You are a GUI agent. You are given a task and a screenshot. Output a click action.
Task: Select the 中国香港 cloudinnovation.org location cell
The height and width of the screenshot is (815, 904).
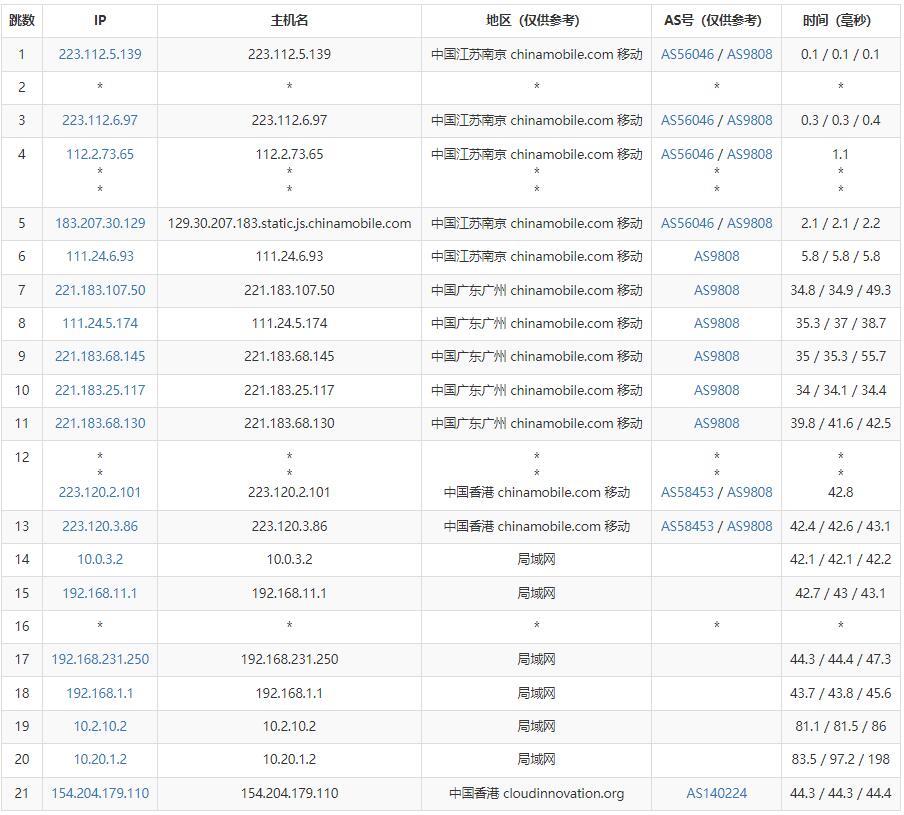coord(536,793)
